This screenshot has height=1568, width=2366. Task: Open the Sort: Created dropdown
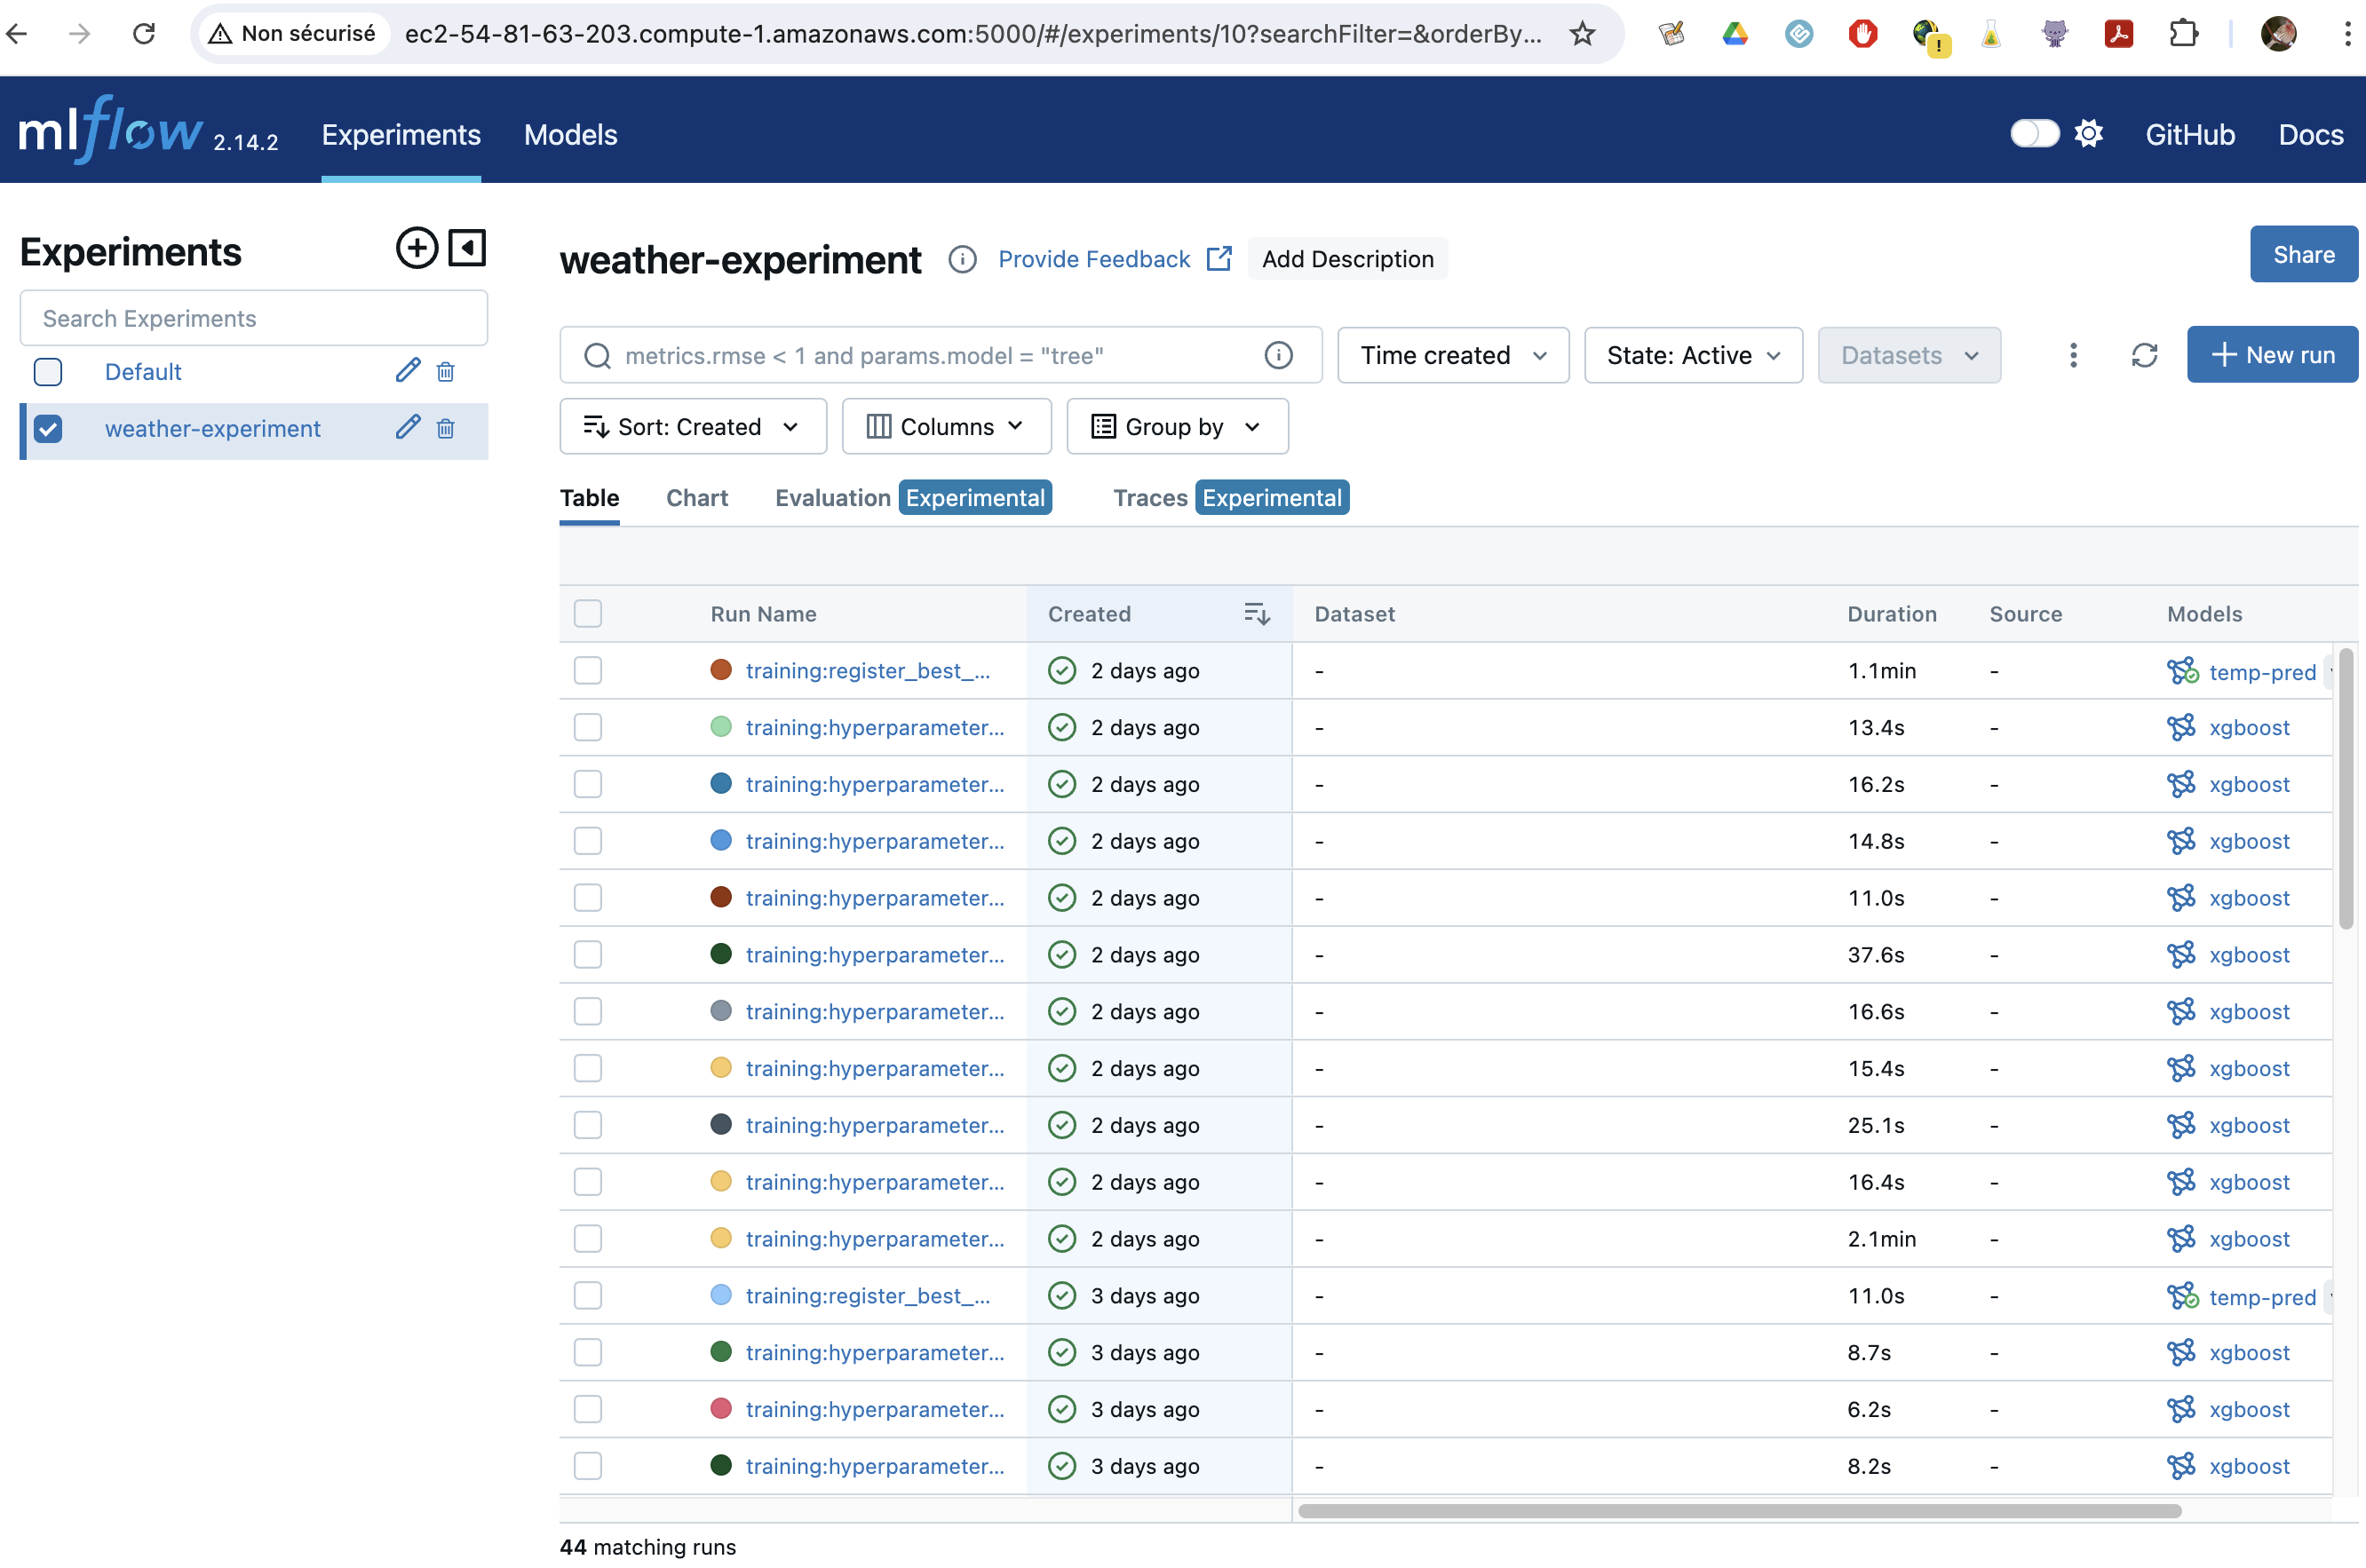pos(693,426)
